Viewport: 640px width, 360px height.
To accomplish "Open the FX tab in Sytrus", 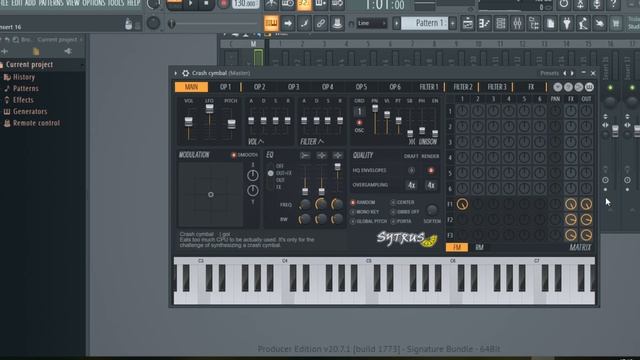I will (x=531, y=87).
